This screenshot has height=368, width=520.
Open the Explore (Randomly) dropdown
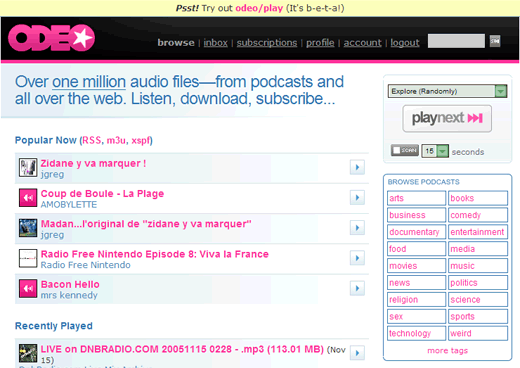click(447, 91)
